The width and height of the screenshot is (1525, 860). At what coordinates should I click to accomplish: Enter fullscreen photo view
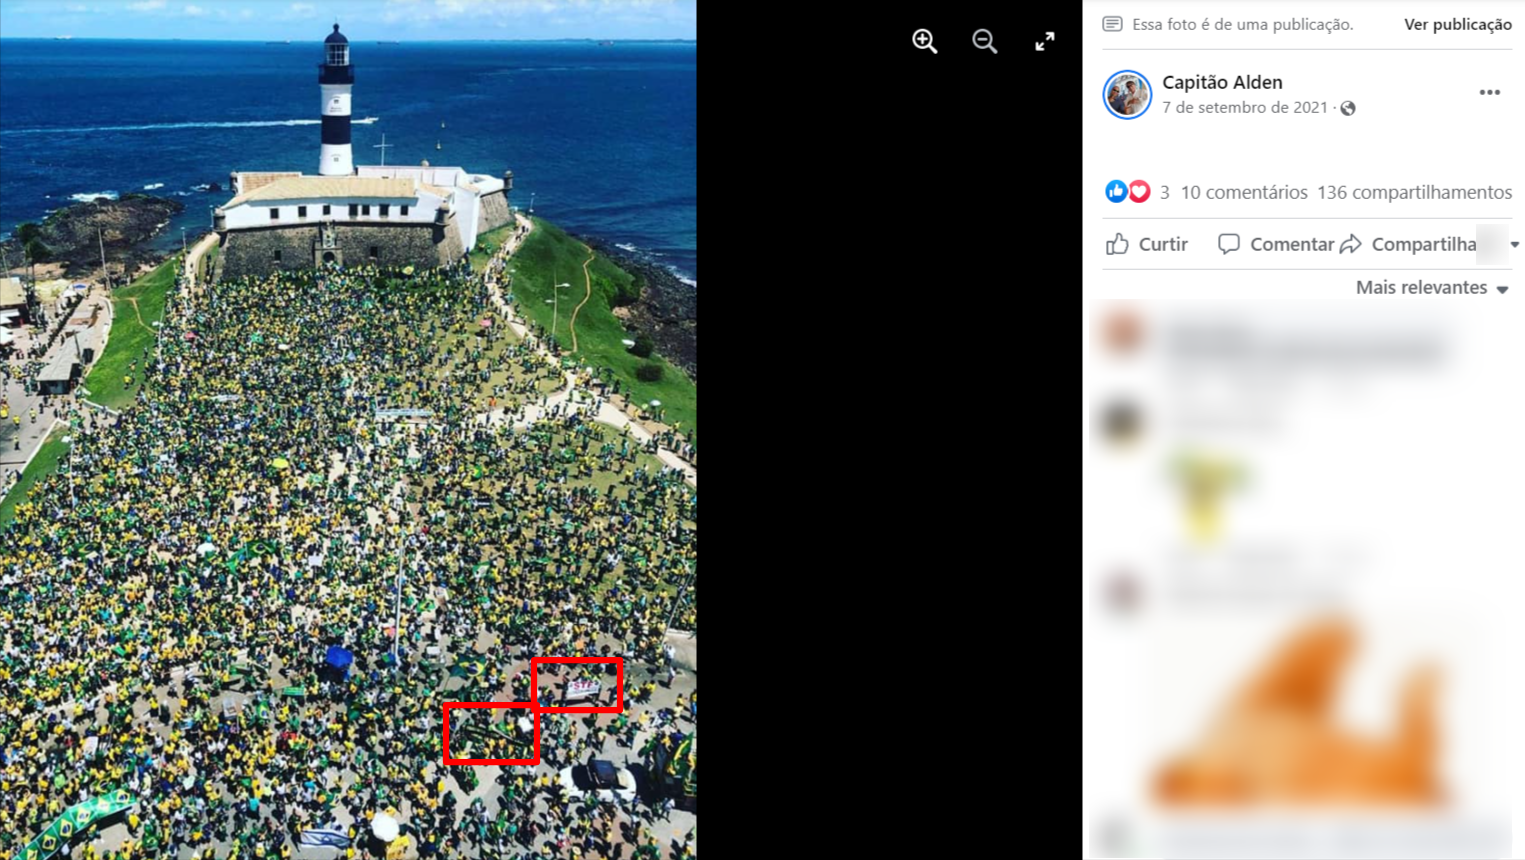pyautogui.click(x=1045, y=41)
